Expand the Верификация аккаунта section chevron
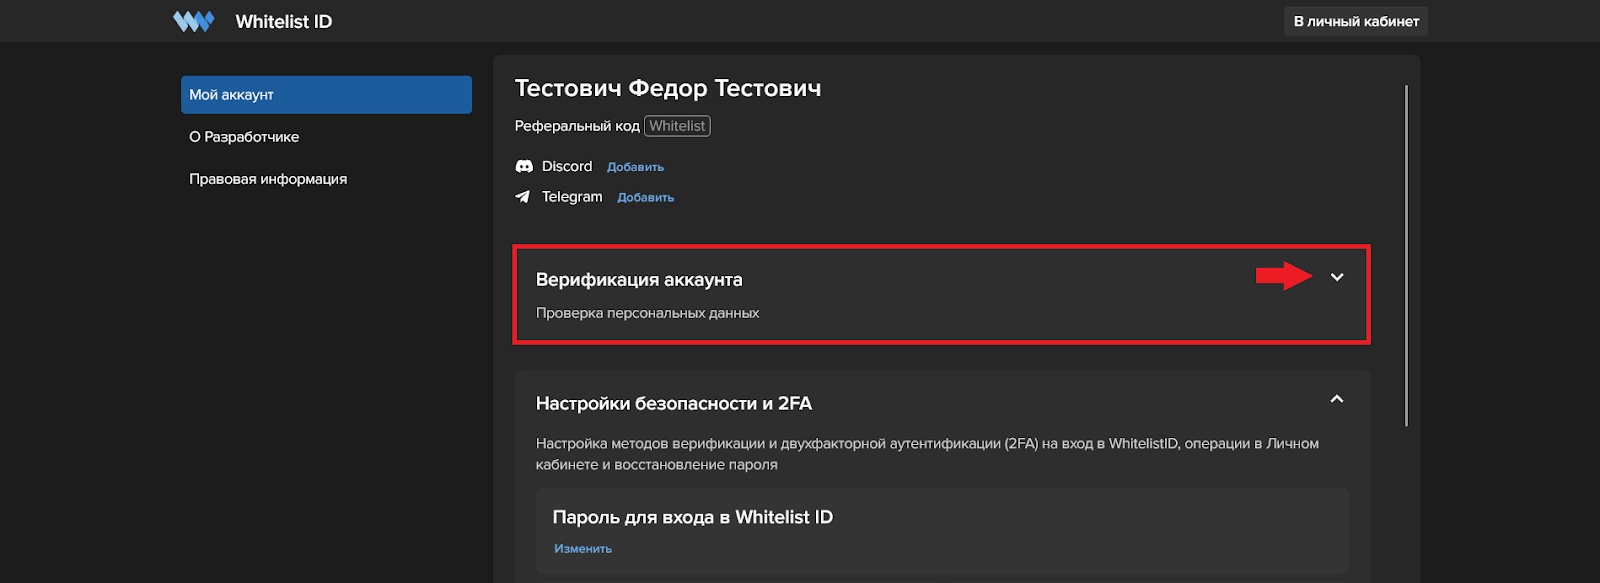Image resolution: width=1600 pixels, height=583 pixels. click(x=1337, y=277)
